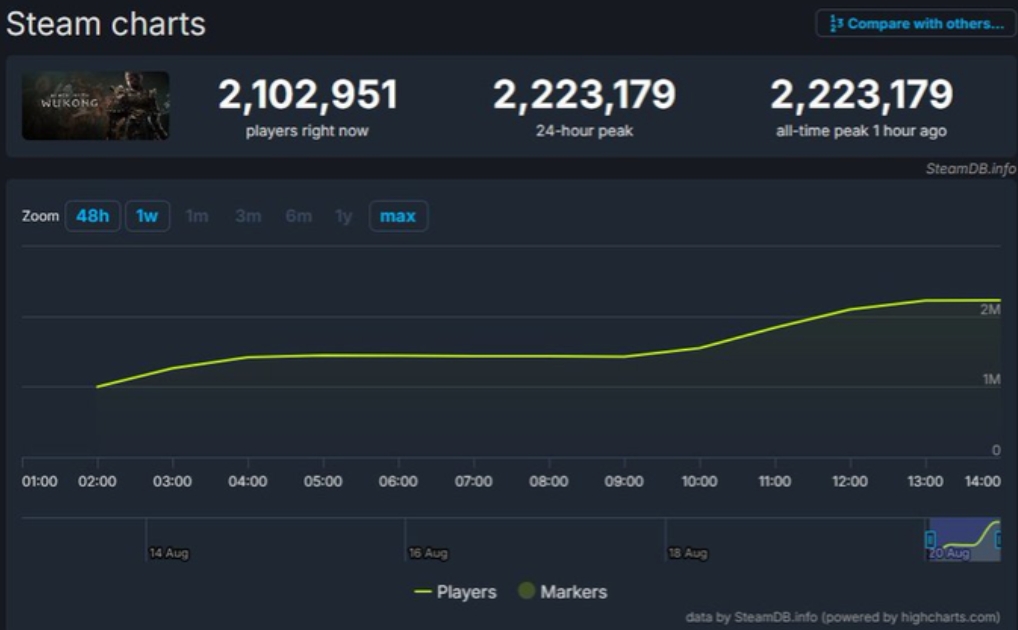1018x630 pixels.
Task: Click the green Markers legend dot
Action: pos(527,590)
